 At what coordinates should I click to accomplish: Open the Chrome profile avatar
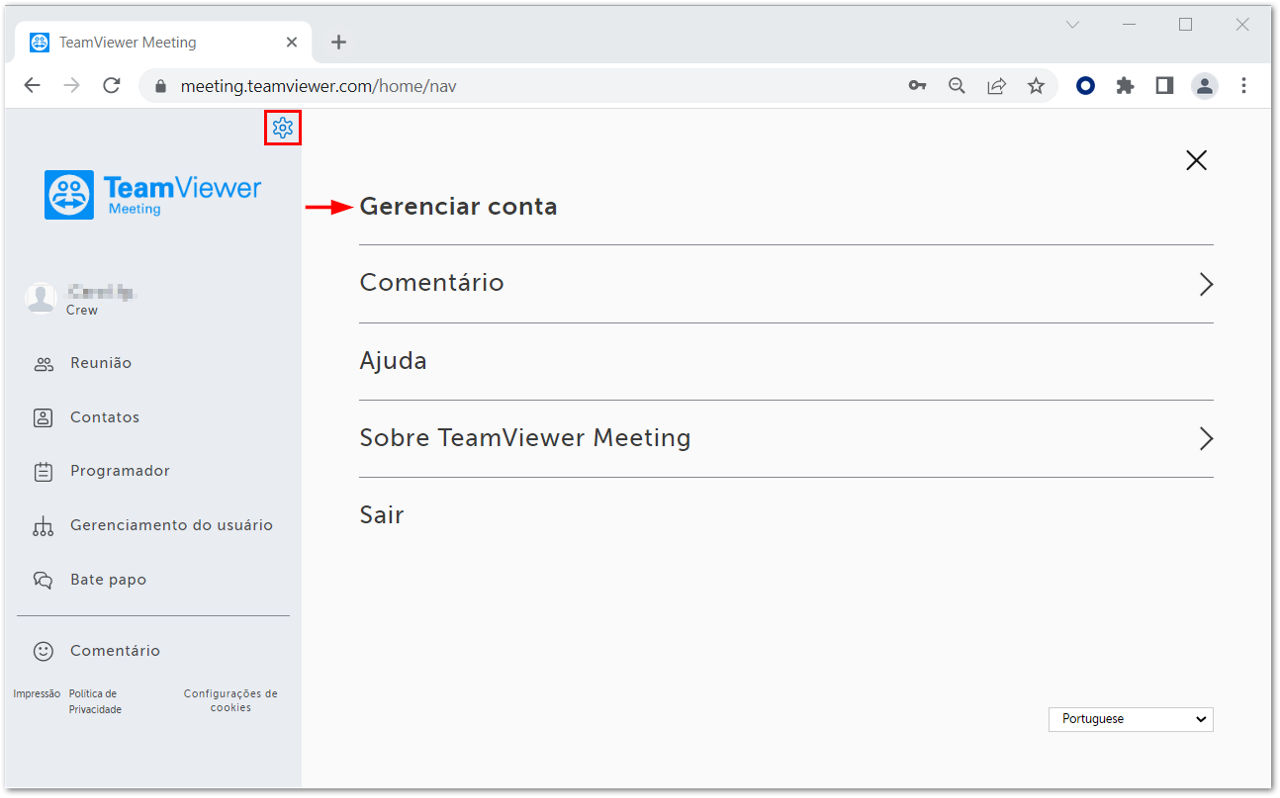click(1205, 86)
